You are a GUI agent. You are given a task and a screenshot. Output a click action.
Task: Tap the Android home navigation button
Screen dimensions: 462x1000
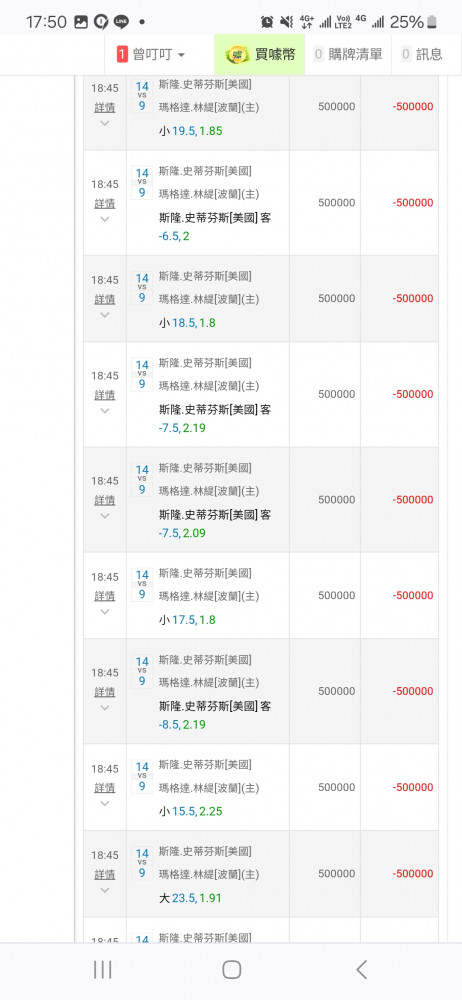tap(231, 970)
